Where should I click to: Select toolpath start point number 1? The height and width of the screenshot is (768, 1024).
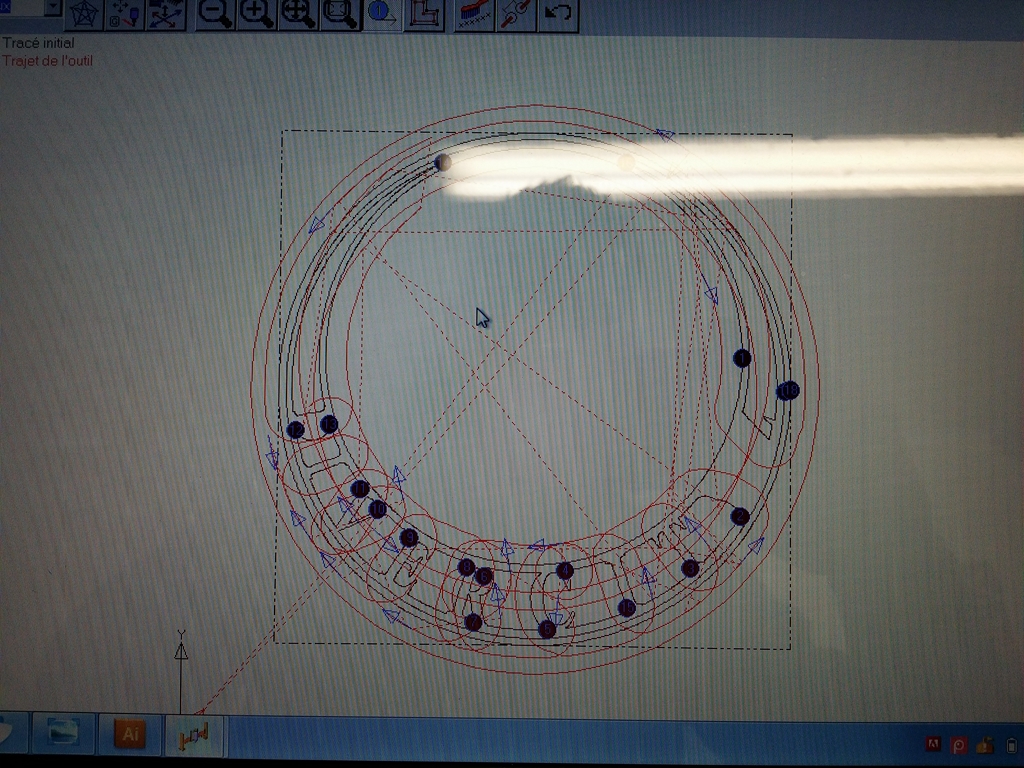point(742,358)
